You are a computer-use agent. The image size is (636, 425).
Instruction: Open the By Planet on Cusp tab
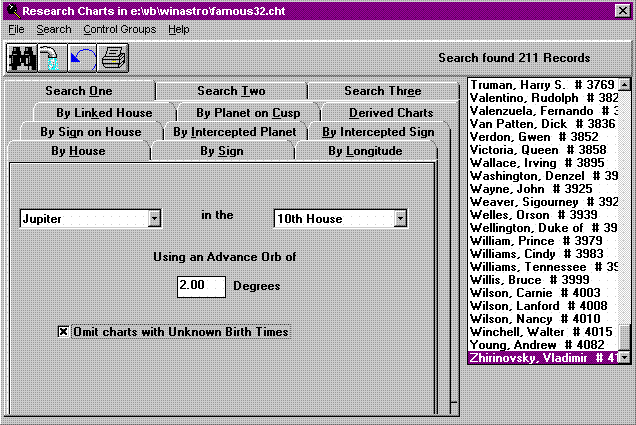[x=246, y=112]
